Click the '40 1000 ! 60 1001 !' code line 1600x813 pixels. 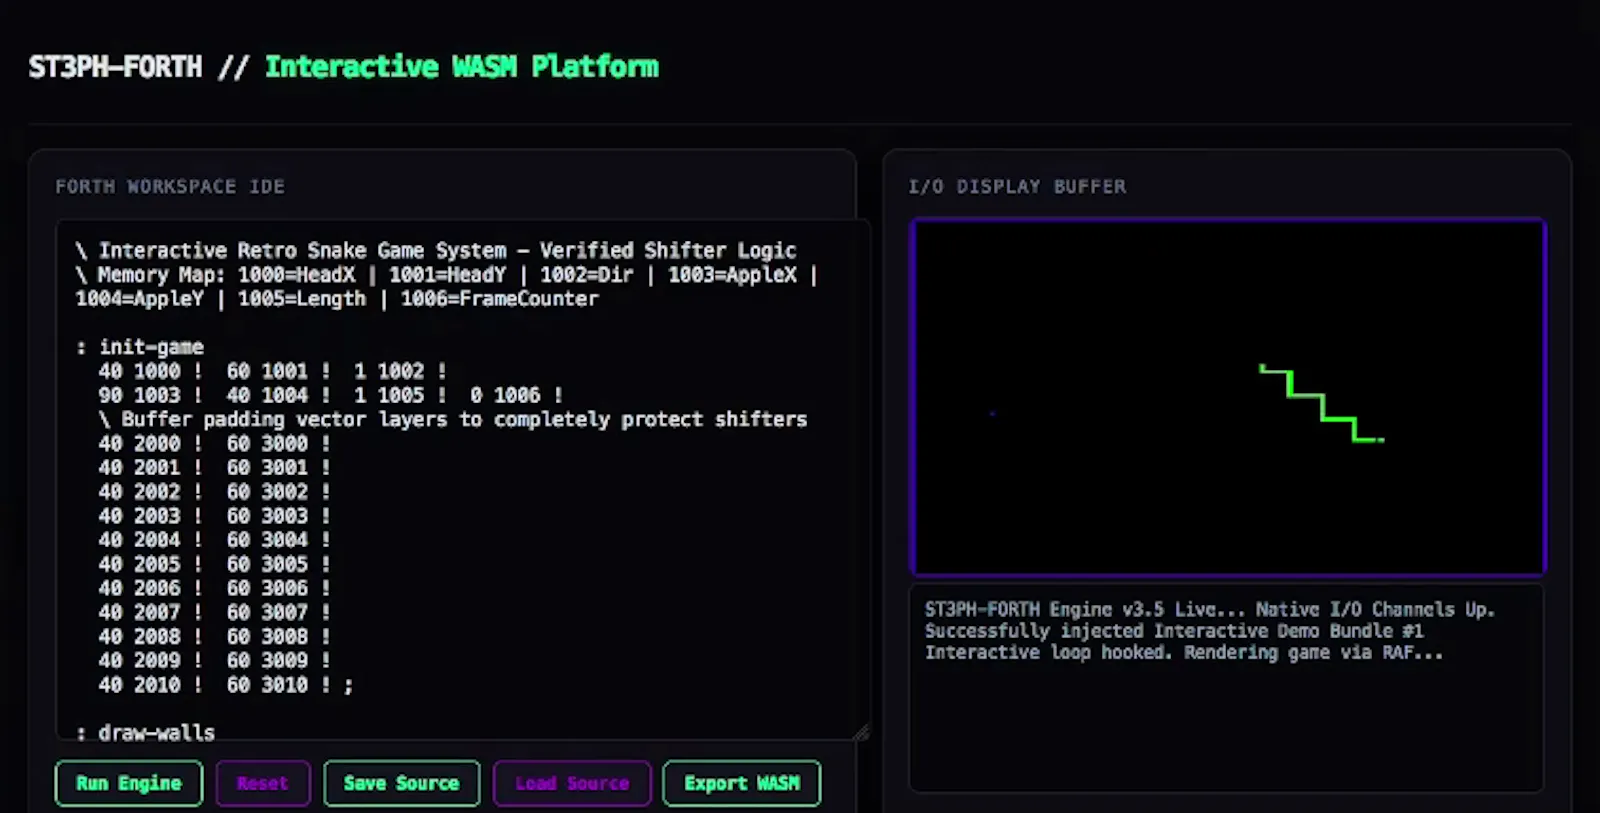click(272, 371)
